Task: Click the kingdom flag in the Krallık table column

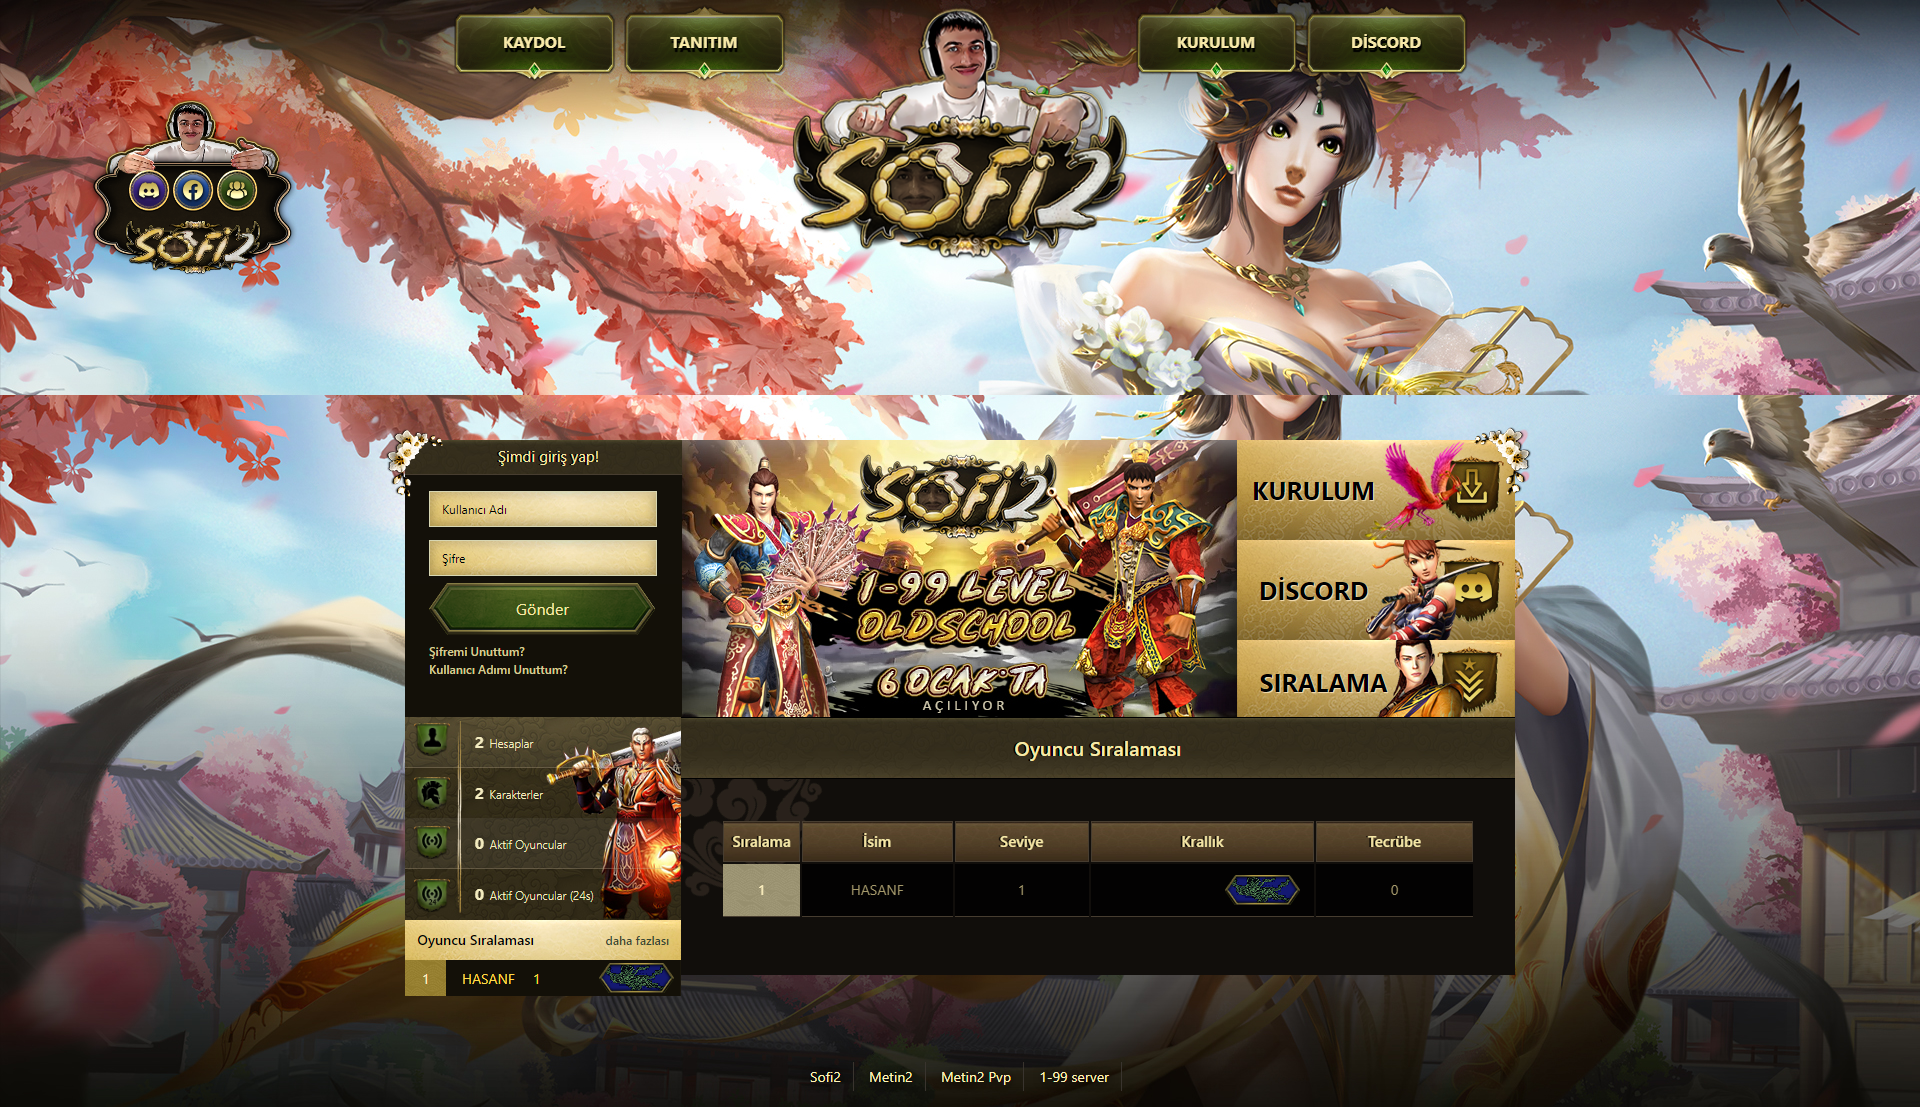Action: tap(1262, 889)
